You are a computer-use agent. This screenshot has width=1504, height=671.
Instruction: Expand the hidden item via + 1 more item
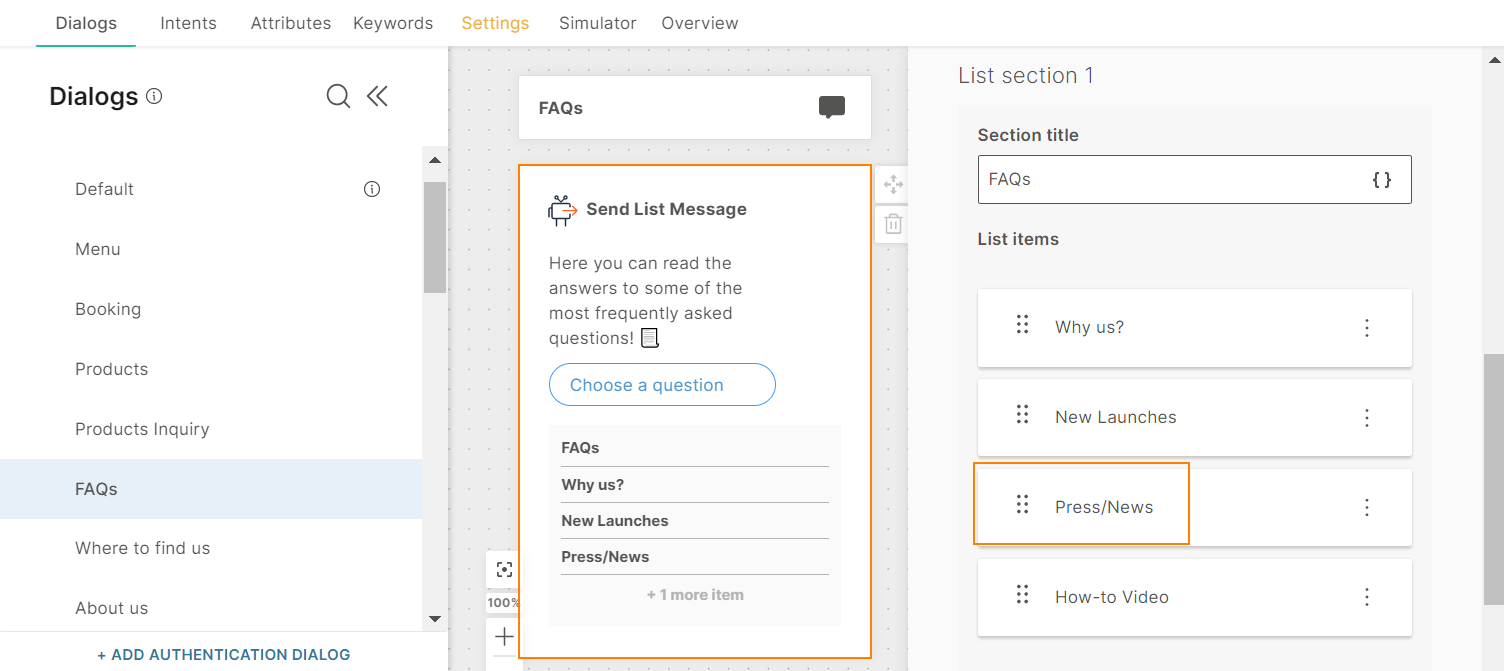pos(694,593)
